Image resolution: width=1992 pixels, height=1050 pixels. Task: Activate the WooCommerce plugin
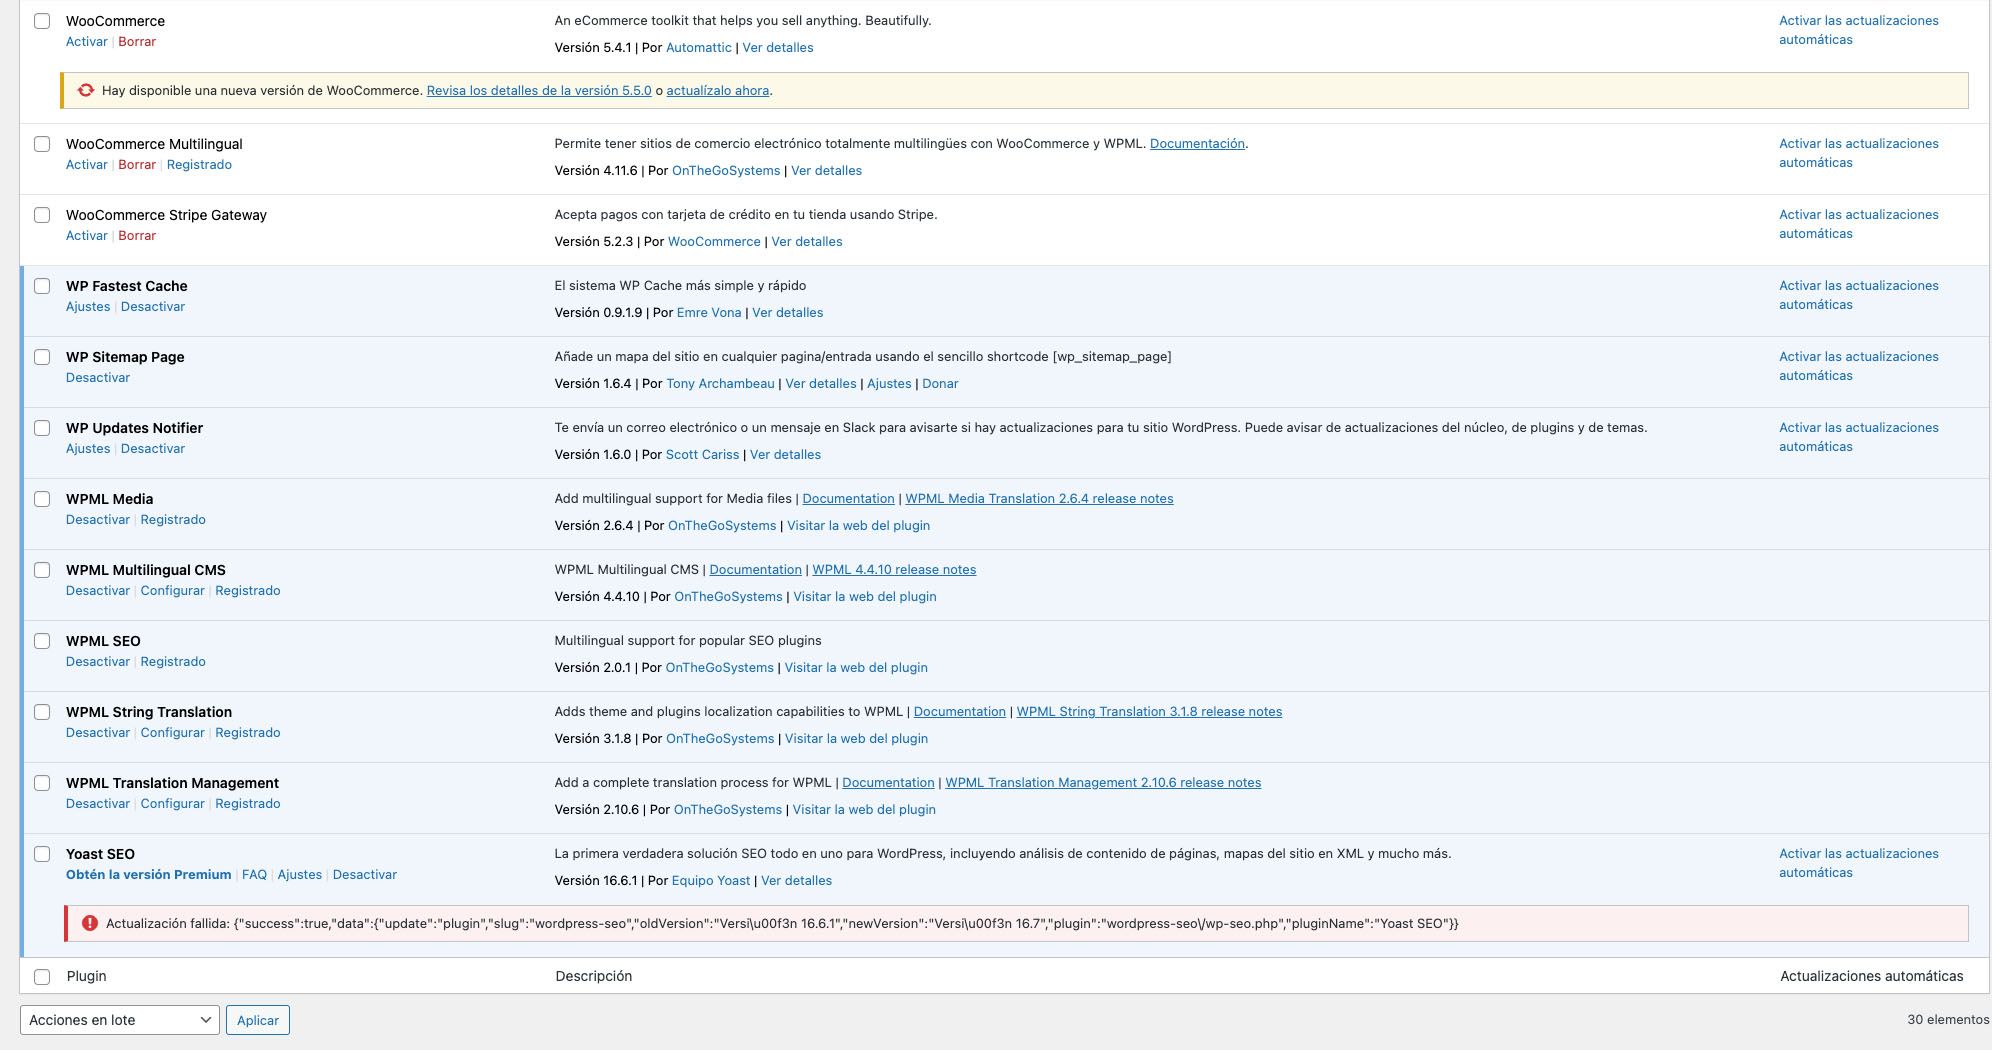(86, 41)
